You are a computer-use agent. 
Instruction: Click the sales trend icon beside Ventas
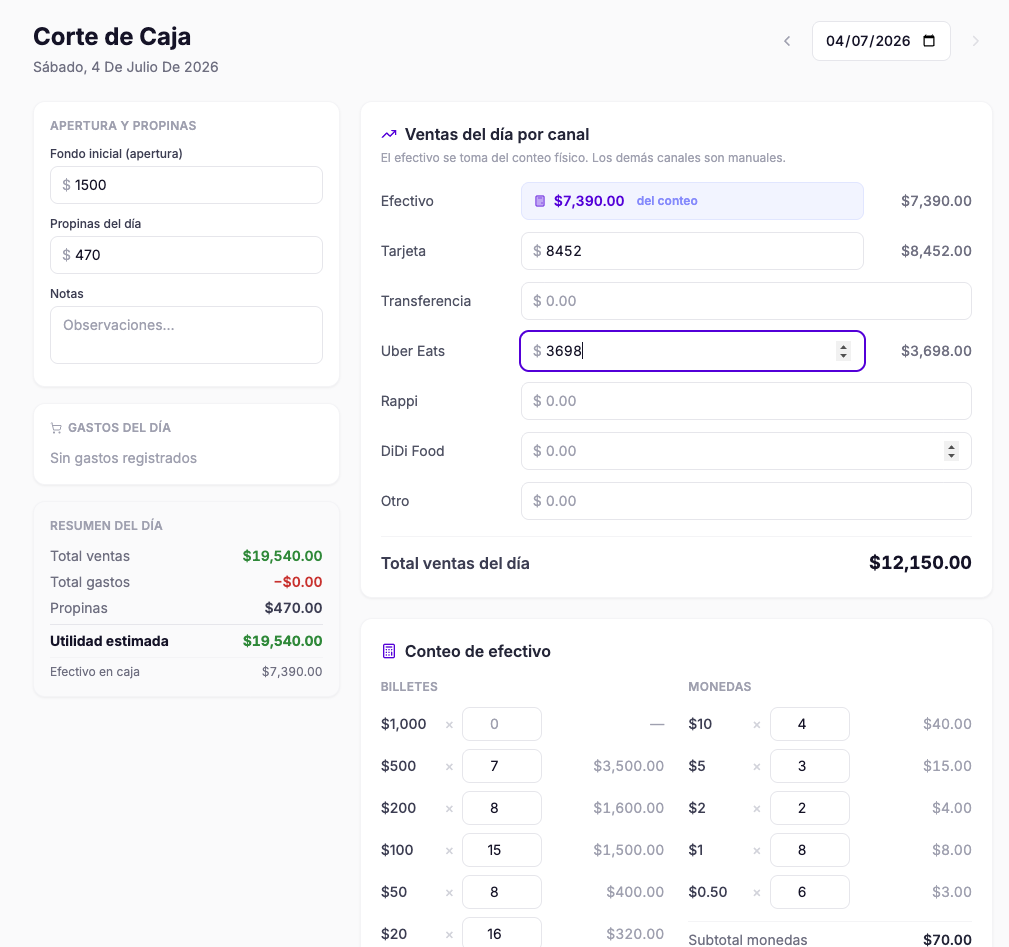point(389,134)
